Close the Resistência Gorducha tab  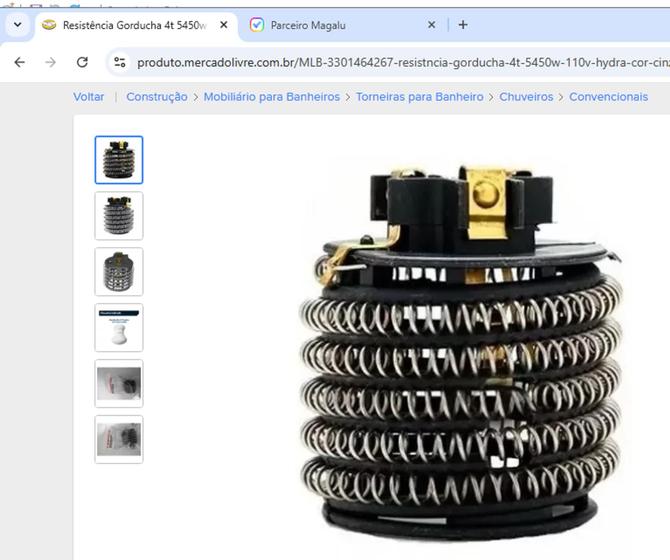[x=223, y=25]
